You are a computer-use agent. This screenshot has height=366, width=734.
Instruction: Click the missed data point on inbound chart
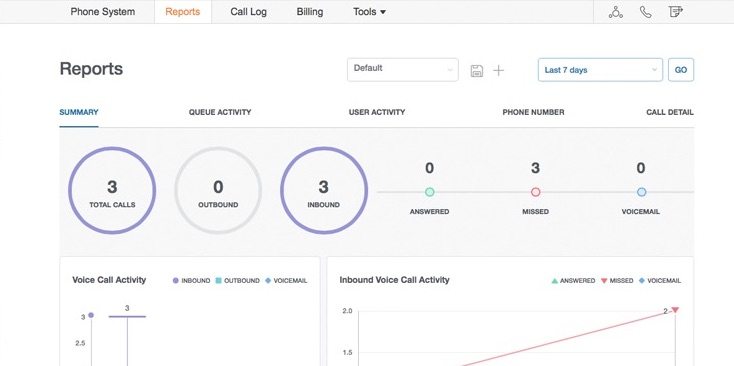[675, 310]
